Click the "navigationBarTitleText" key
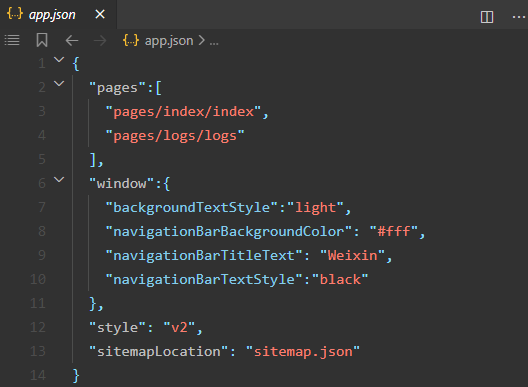This screenshot has height=387, width=528. click(x=204, y=255)
